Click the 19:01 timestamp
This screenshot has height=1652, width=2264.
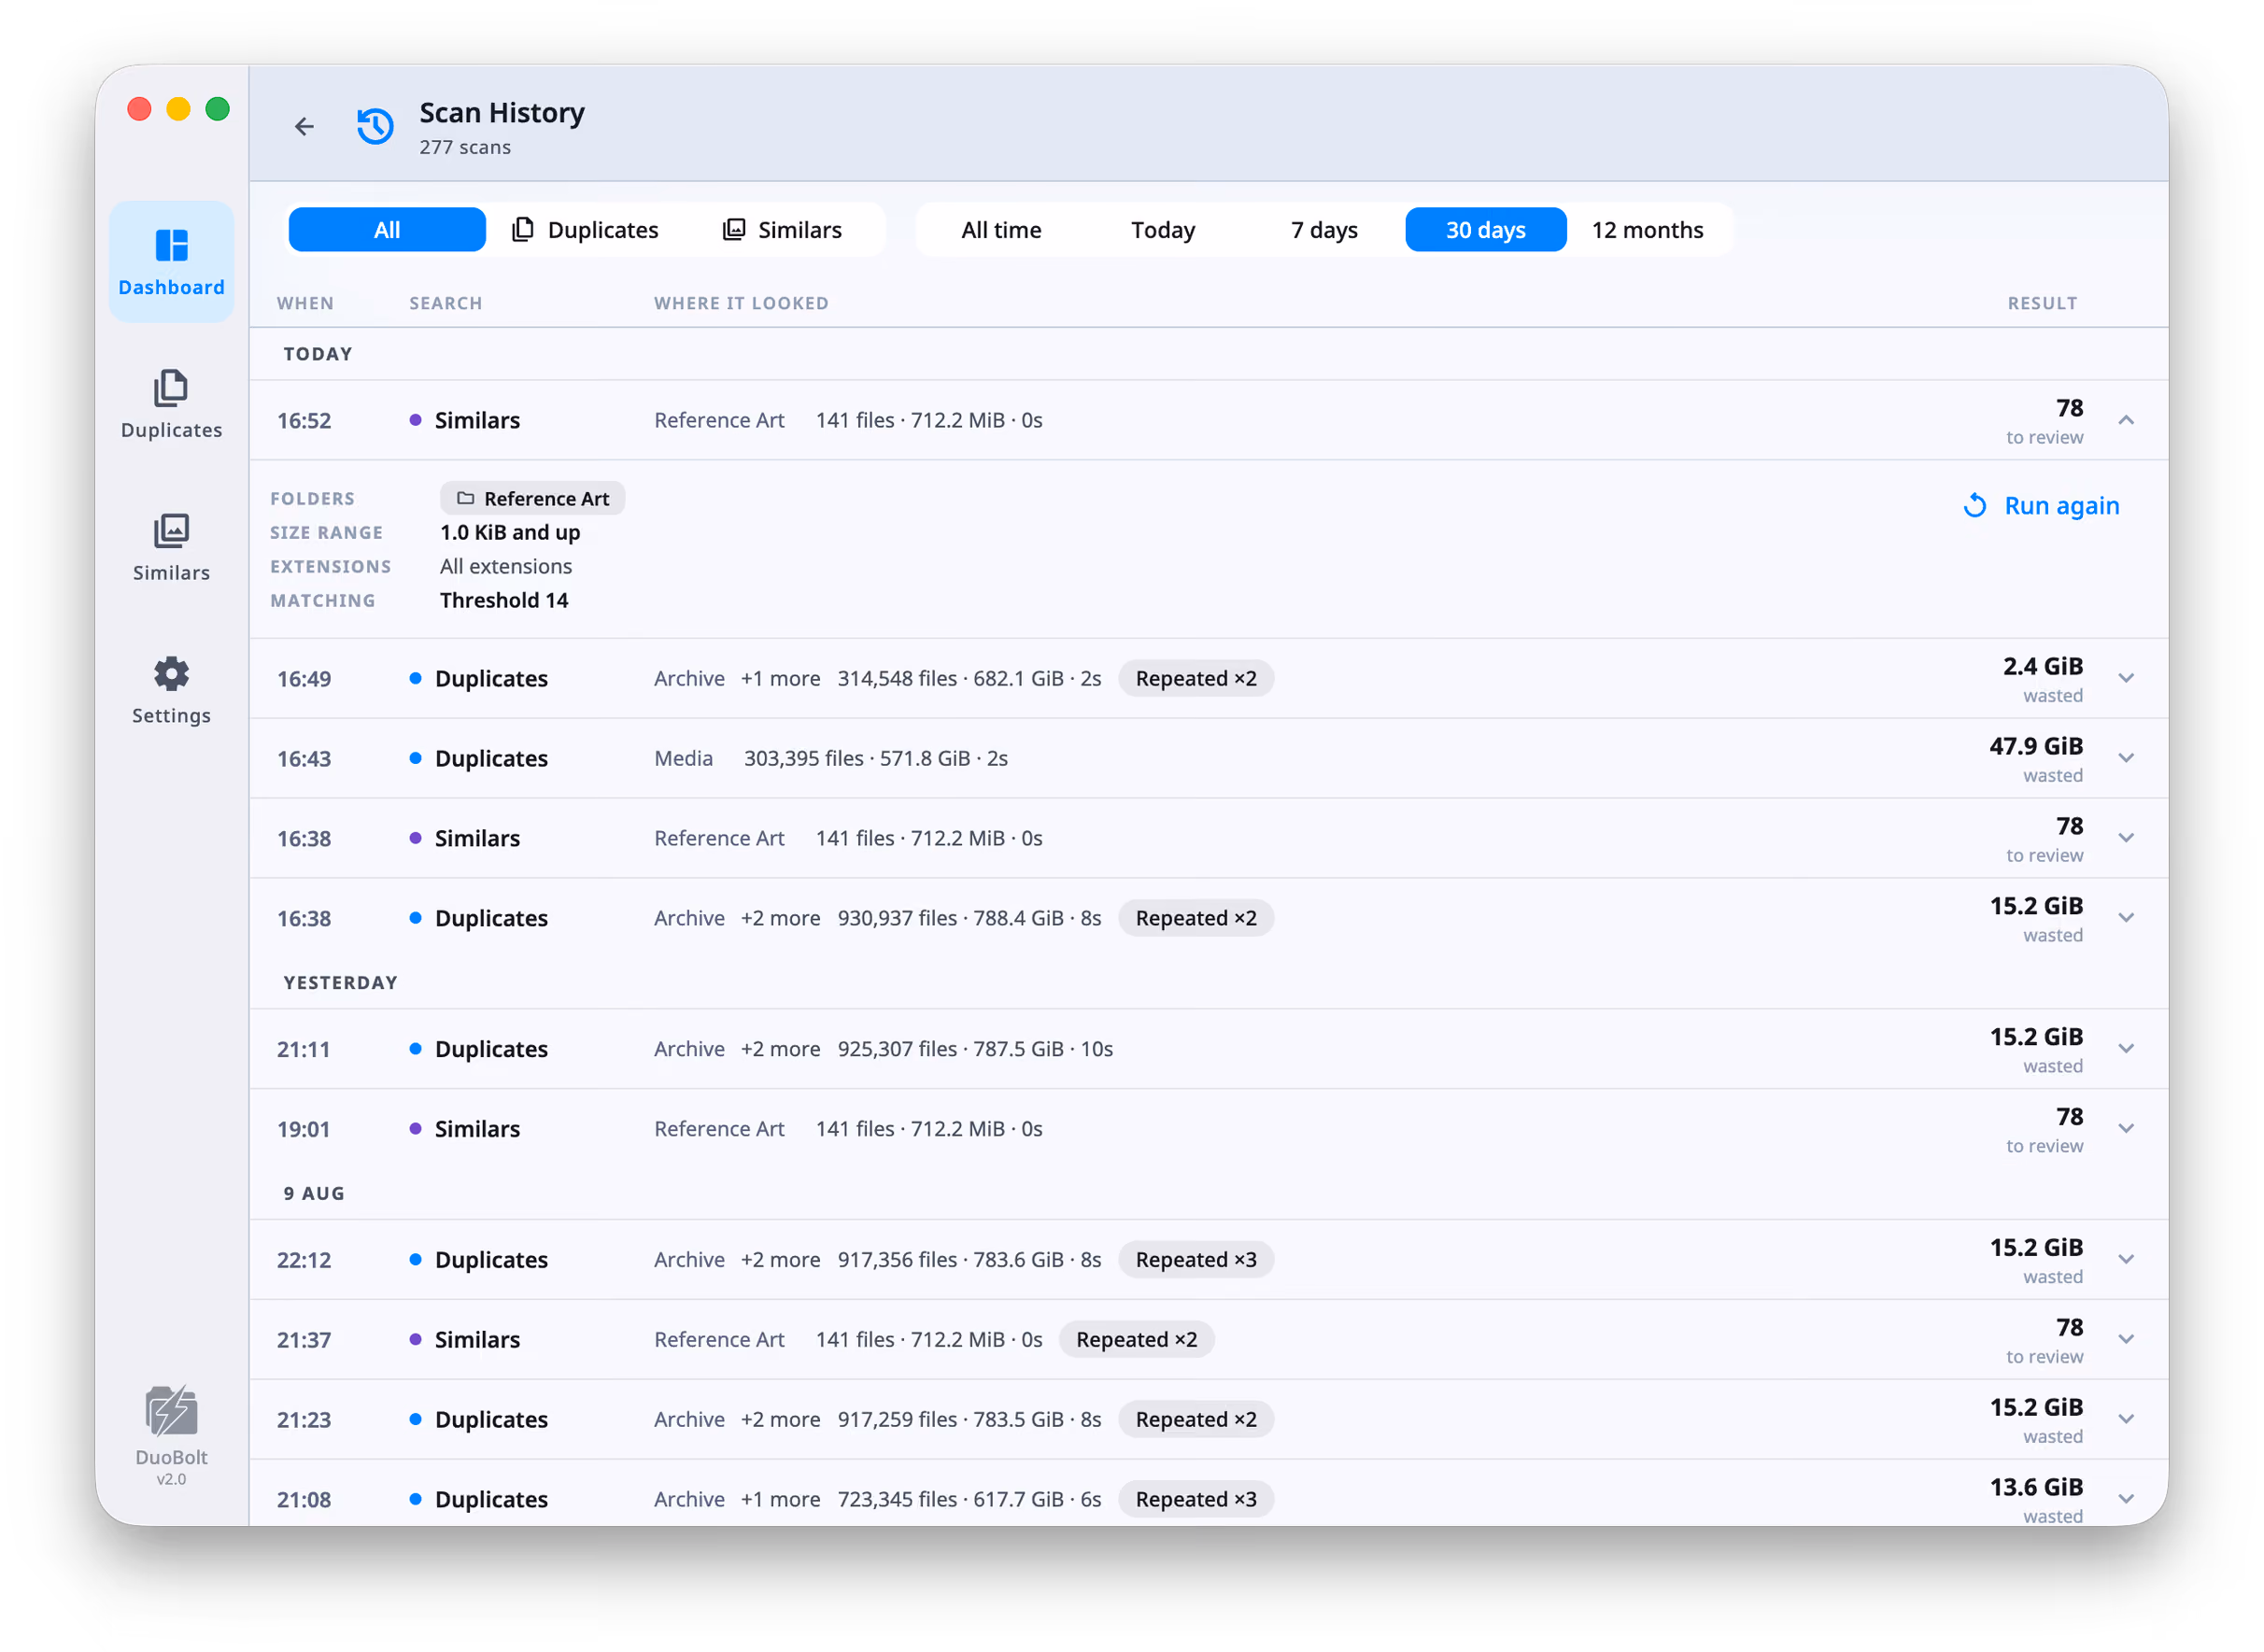click(303, 1130)
